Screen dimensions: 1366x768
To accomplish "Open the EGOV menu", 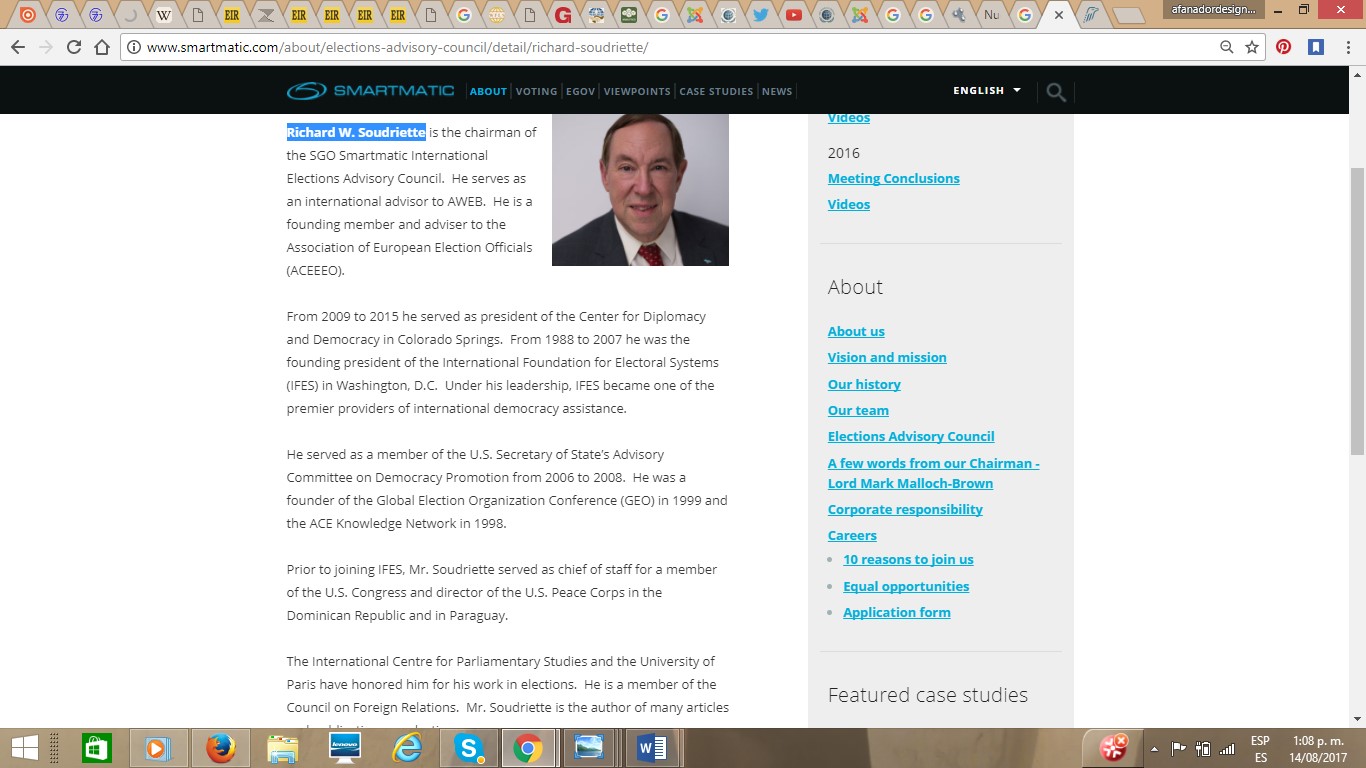I will pyautogui.click(x=580, y=91).
